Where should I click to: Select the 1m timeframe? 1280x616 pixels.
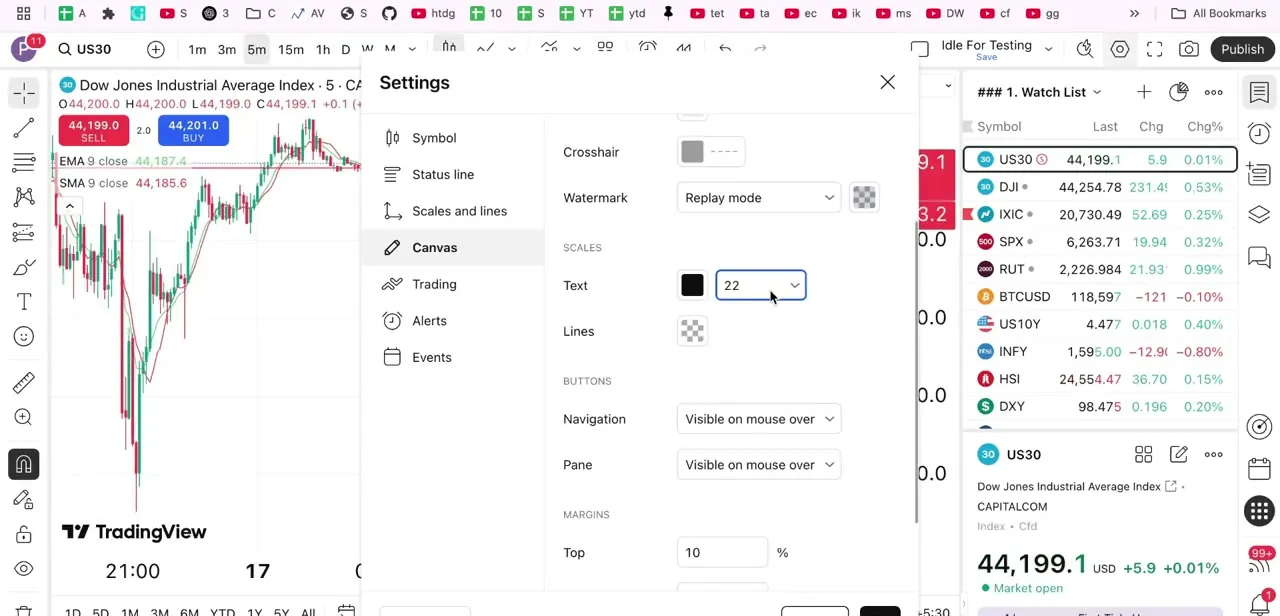click(197, 50)
